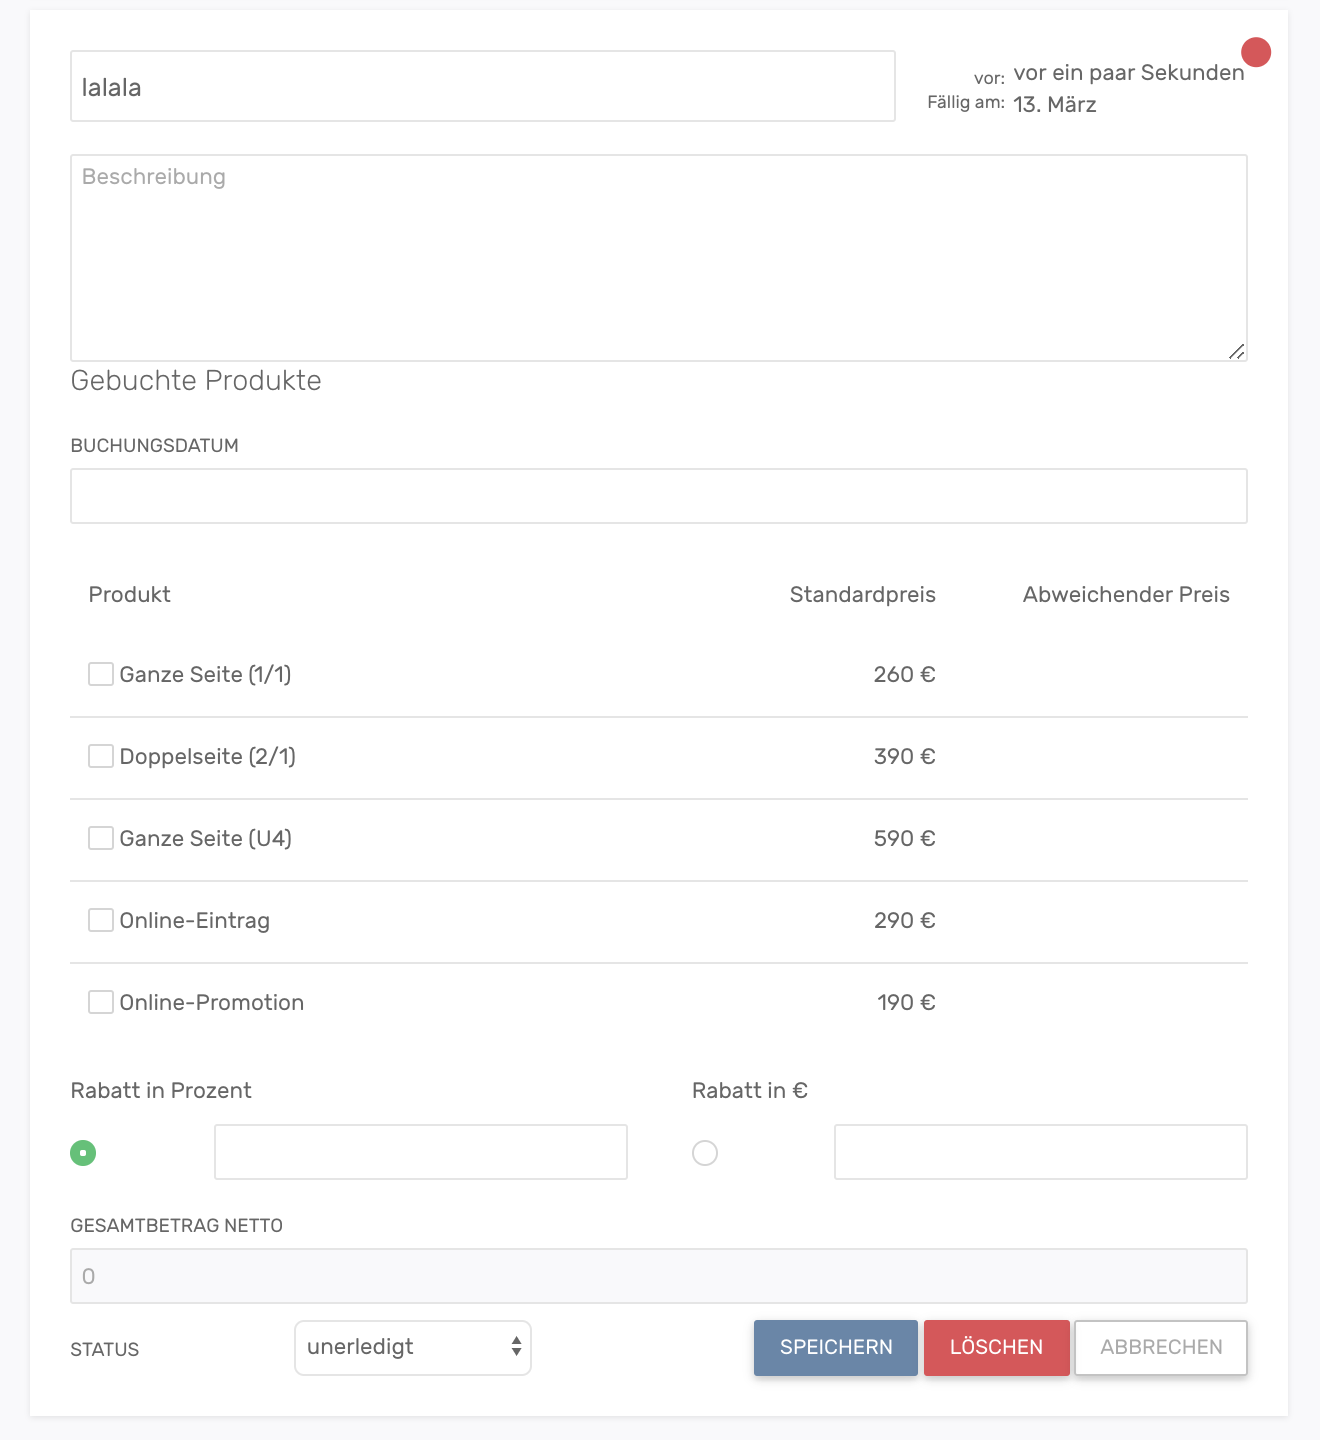Viewport: 1320px width, 1440px height.
Task: Toggle the Online-Promotion checkbox
Action: (101, 1002)
